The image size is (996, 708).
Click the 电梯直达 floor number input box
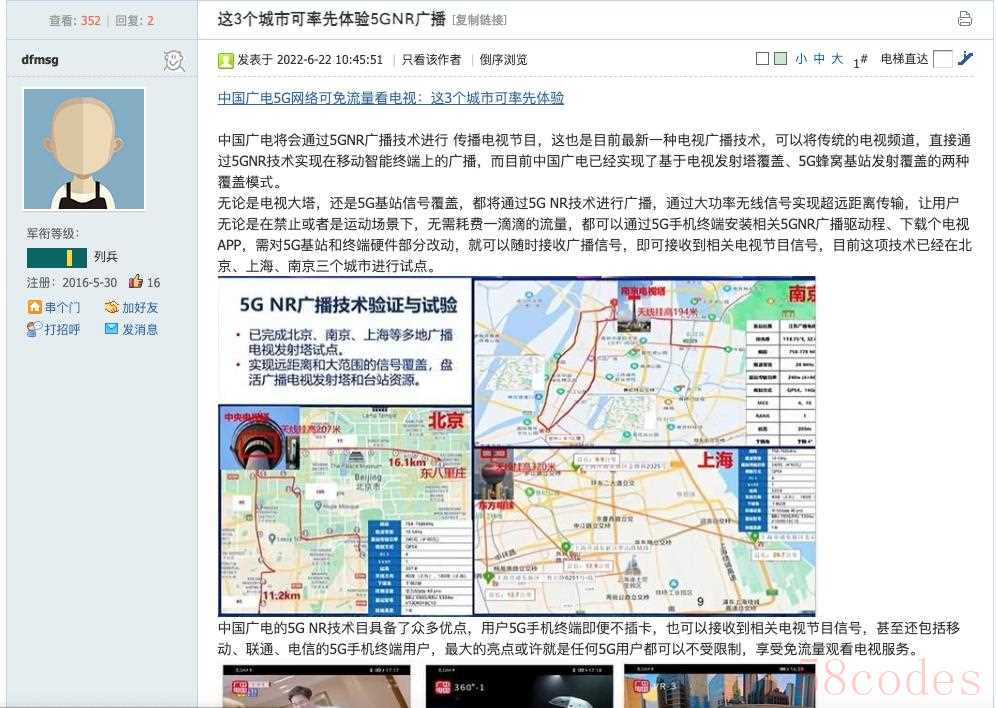click(x=943, y=59)
